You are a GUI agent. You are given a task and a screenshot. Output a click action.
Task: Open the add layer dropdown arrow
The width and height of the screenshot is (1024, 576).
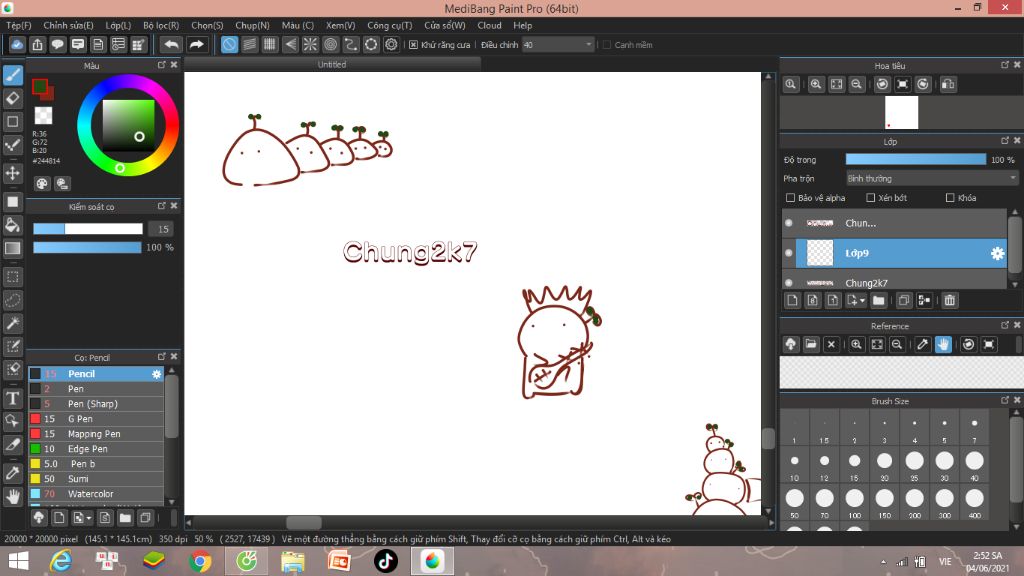[862, 300]
